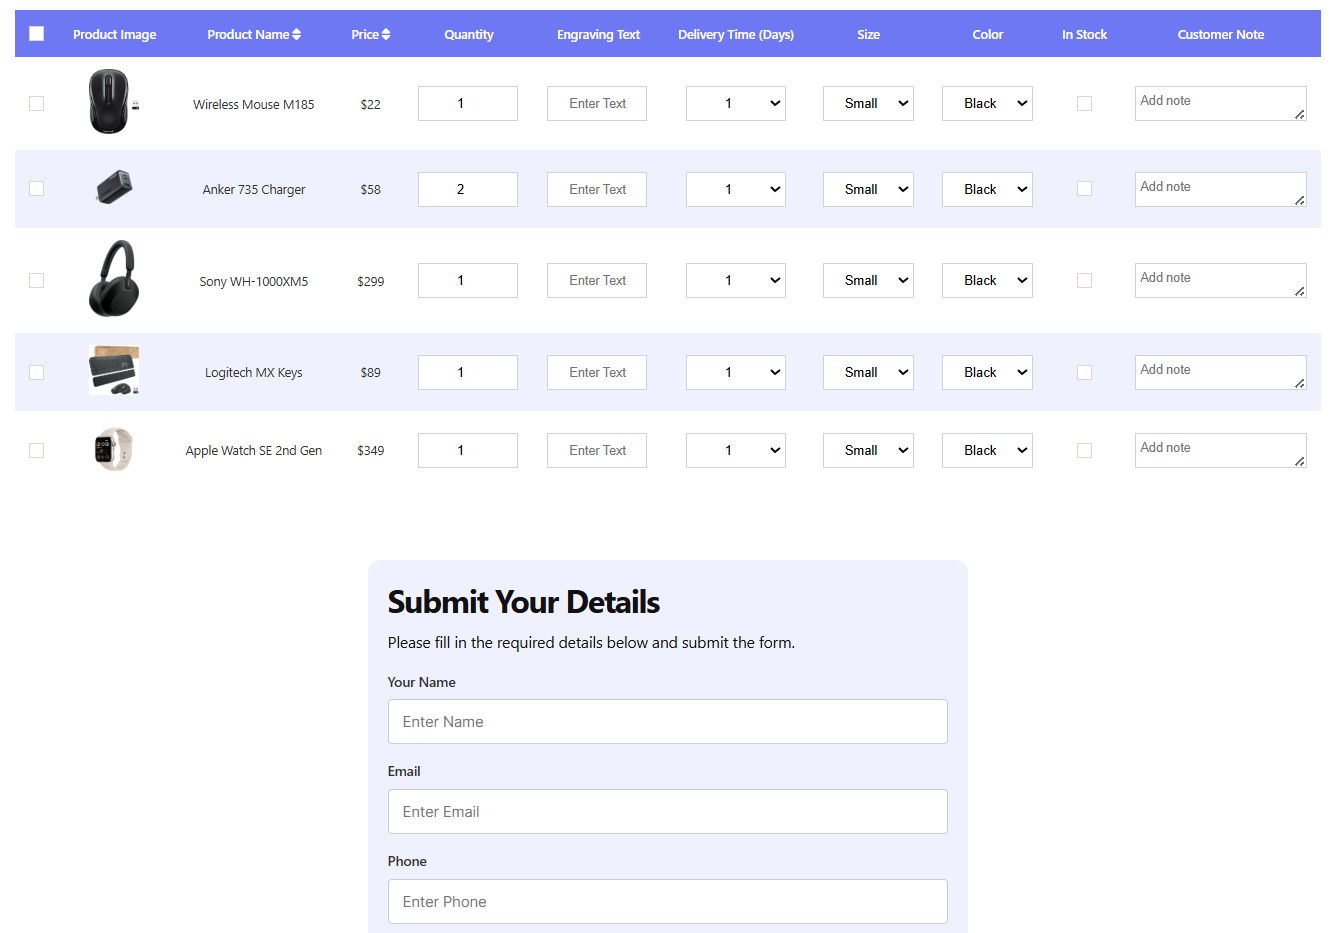
Task: Select the Logitech MX Keys row checkbox
Action: pos(37,372)
